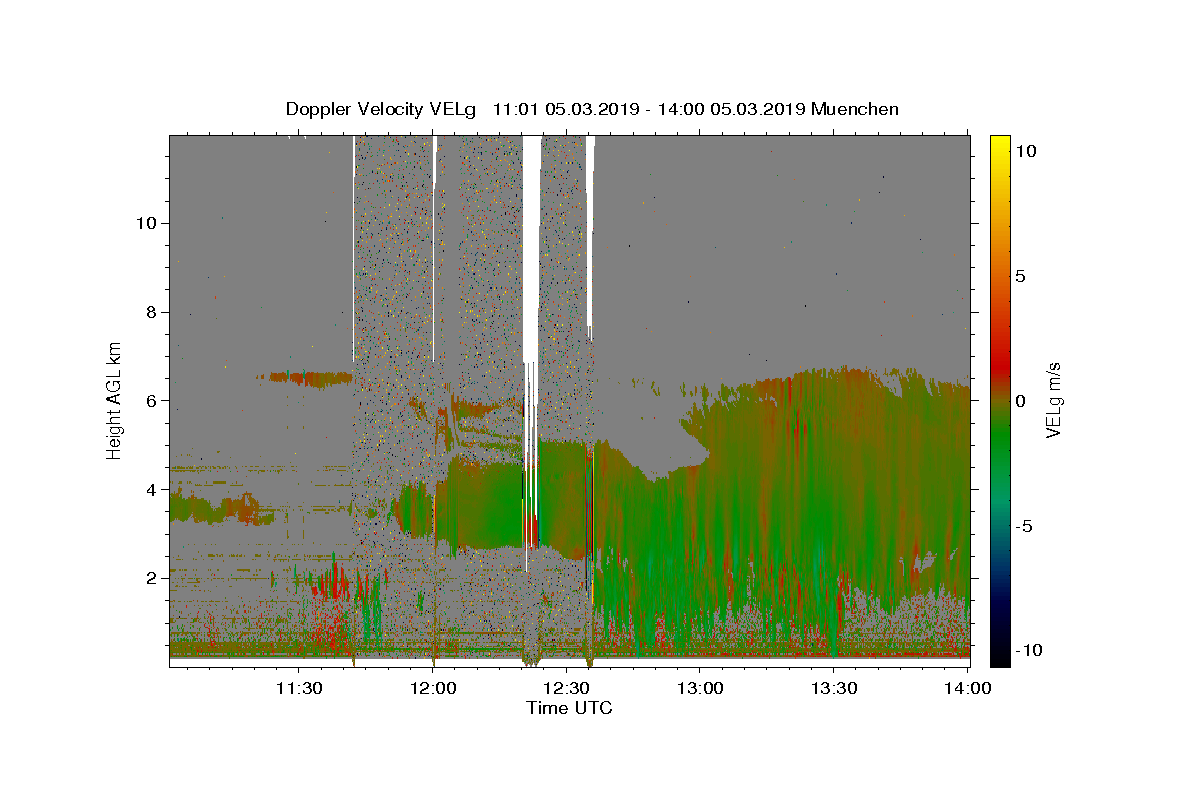The height and width of the screenshot is (800, 1200).
Task: Click the colorbar value '-10' at bottom
Action: click(x=1027, y=650)
